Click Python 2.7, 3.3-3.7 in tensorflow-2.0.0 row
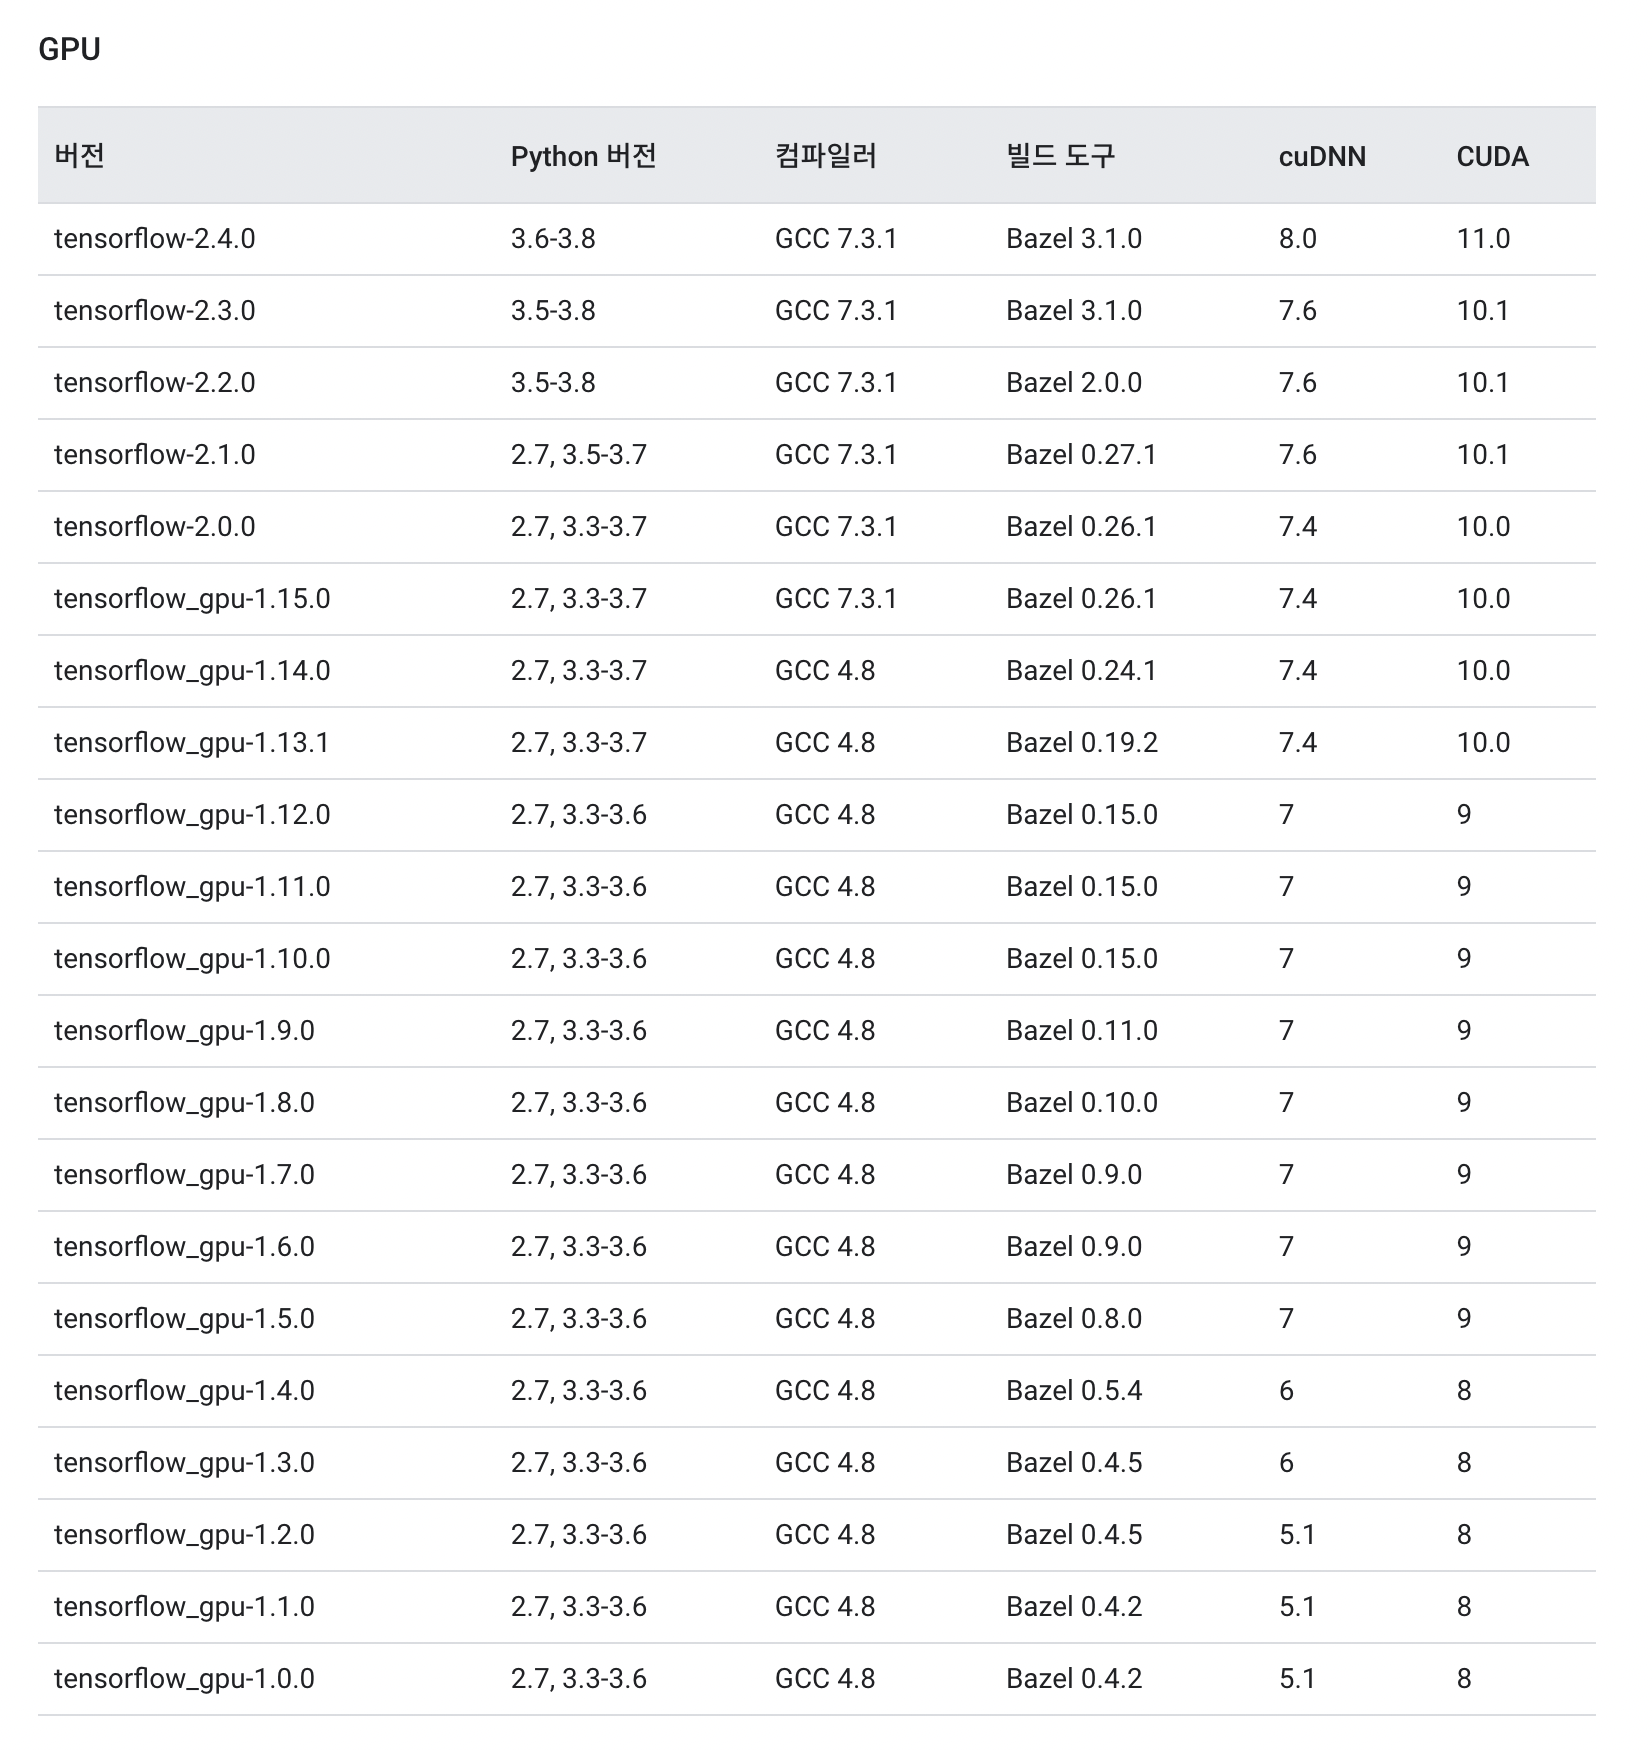Screen dimensions: 1652x1750 [x=579, y=527]
